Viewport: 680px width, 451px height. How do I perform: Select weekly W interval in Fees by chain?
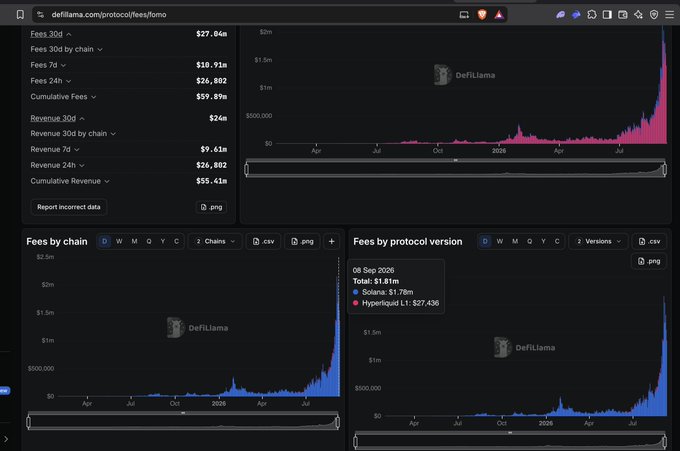pos(119,242)
